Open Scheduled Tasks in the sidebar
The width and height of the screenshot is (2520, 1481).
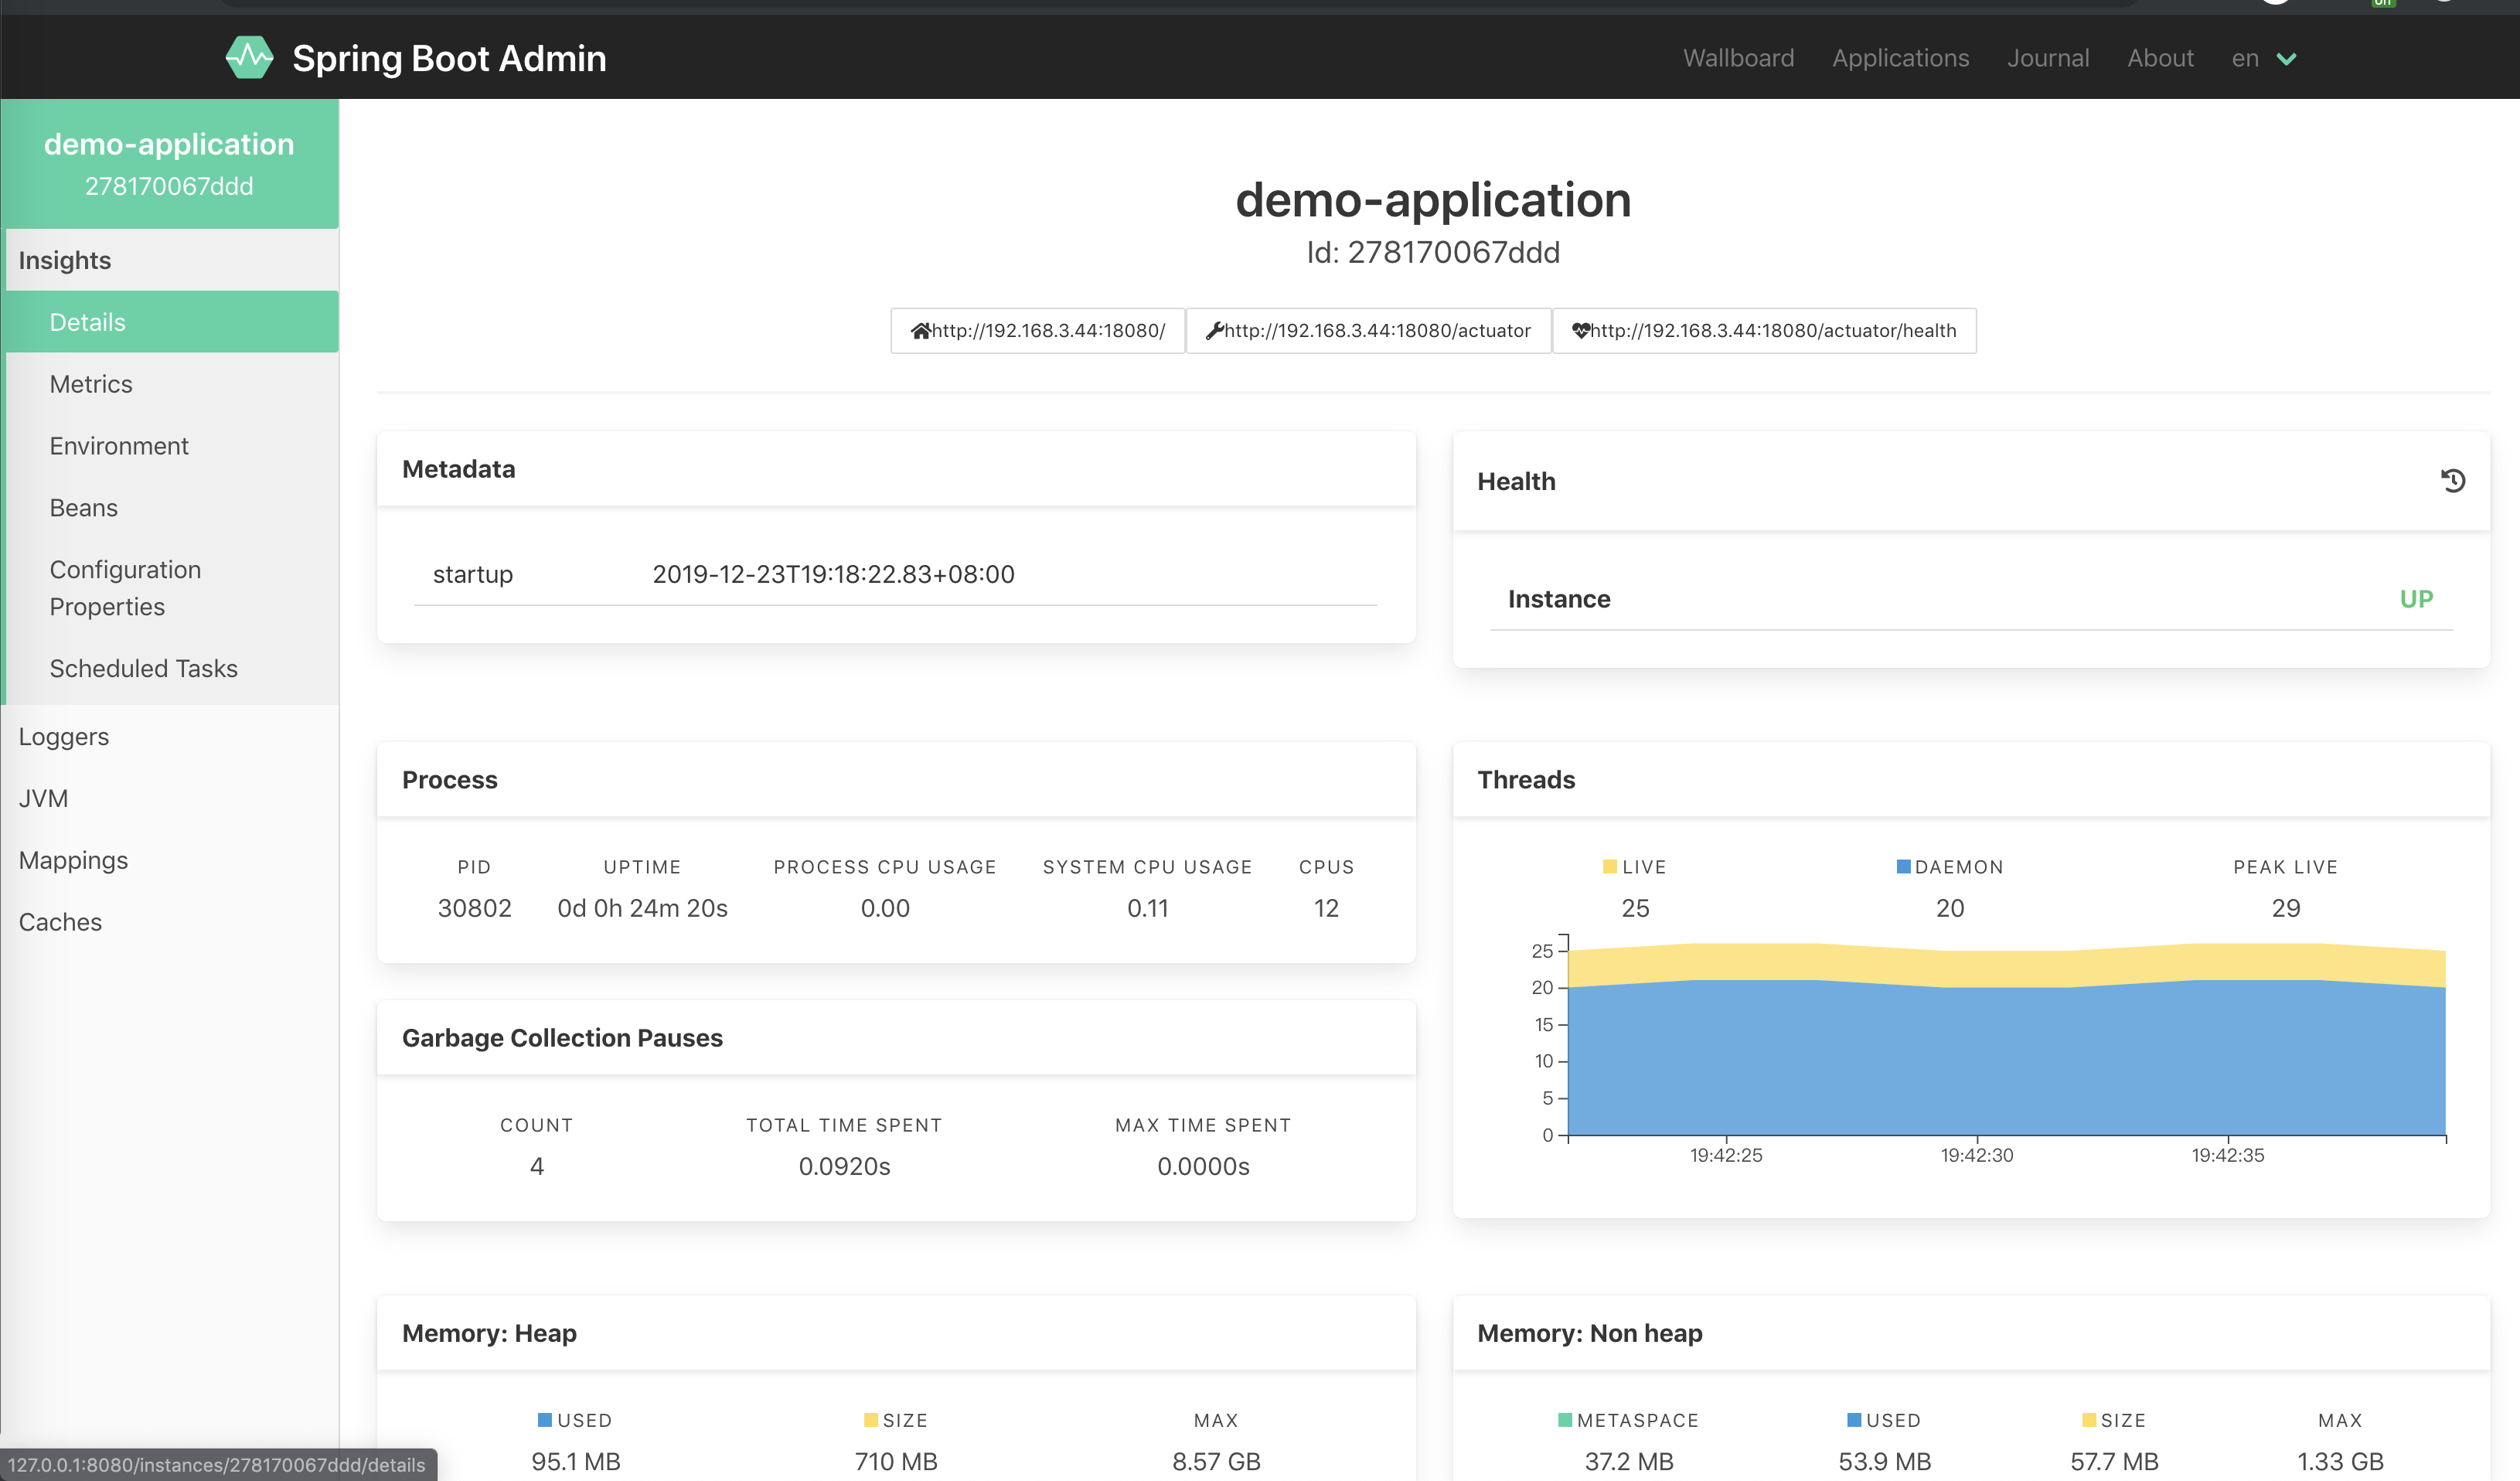click(143, 668)
